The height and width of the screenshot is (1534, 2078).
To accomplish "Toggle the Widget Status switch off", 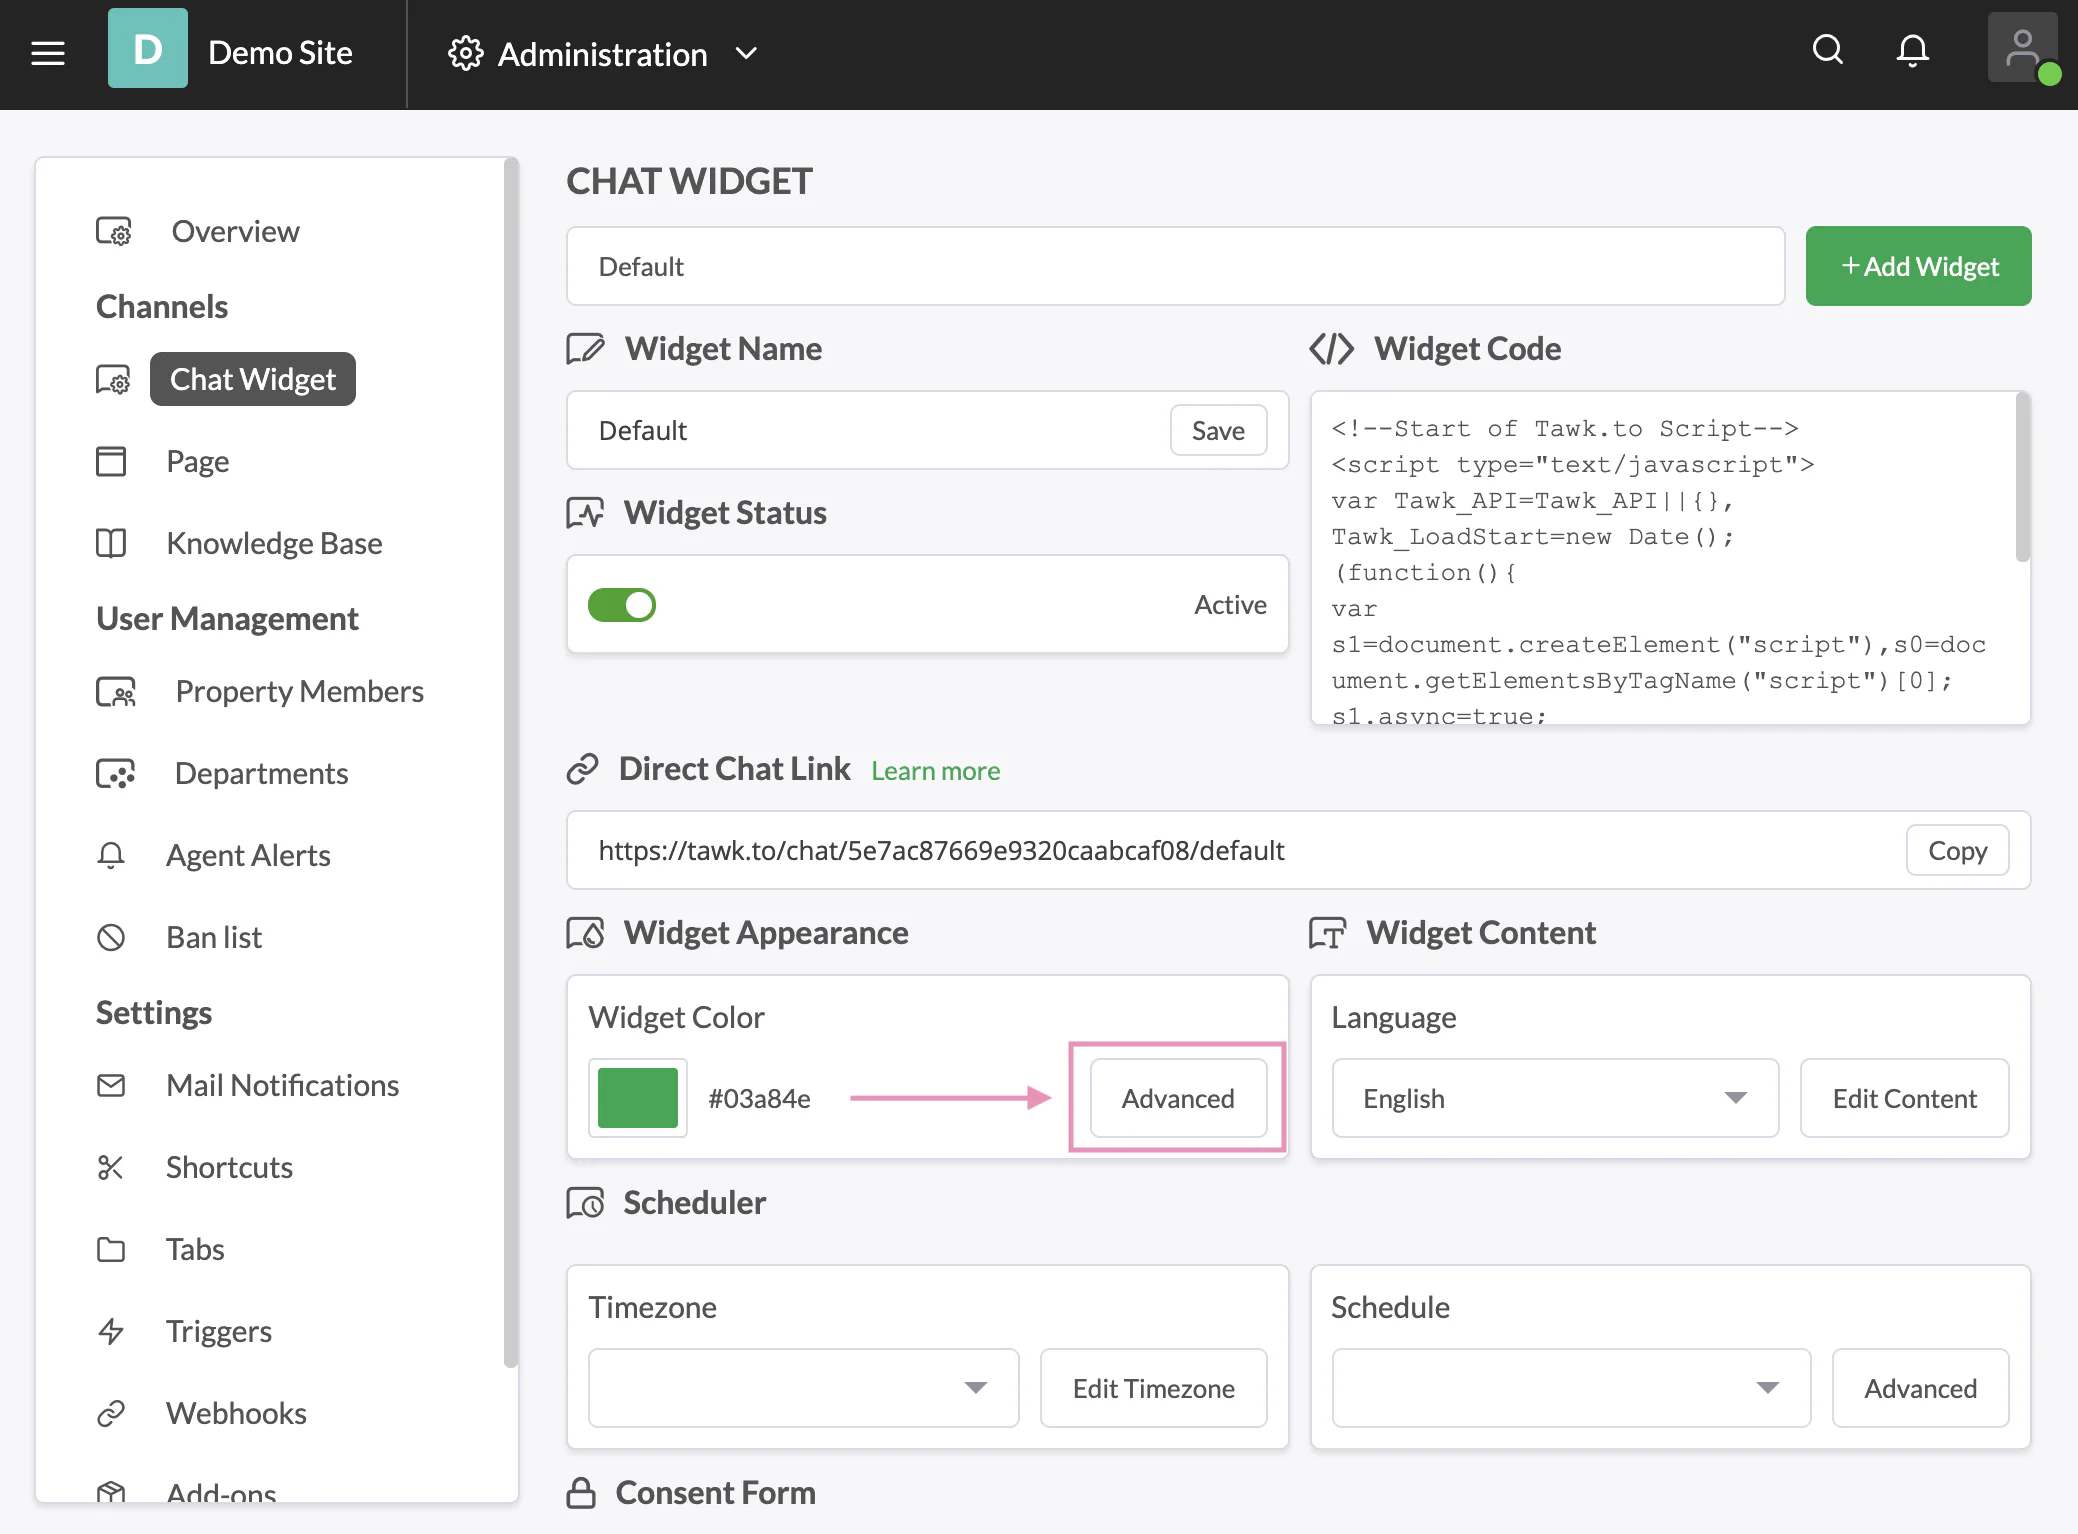I will [622, 604].
